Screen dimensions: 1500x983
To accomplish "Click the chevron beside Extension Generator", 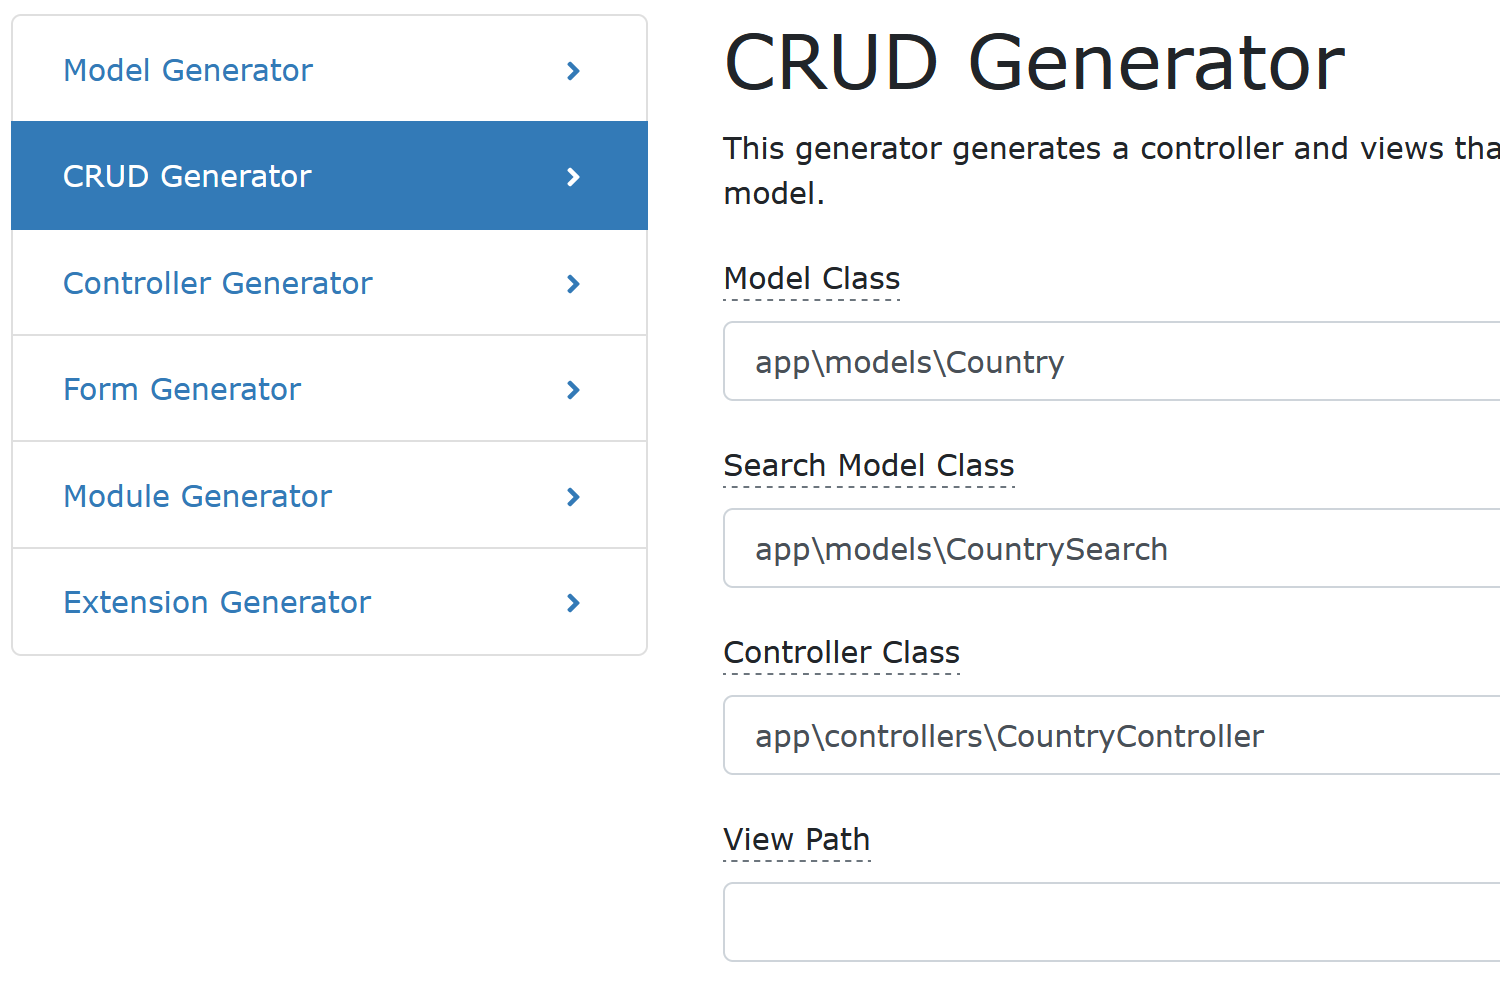I will click(573, 603).
